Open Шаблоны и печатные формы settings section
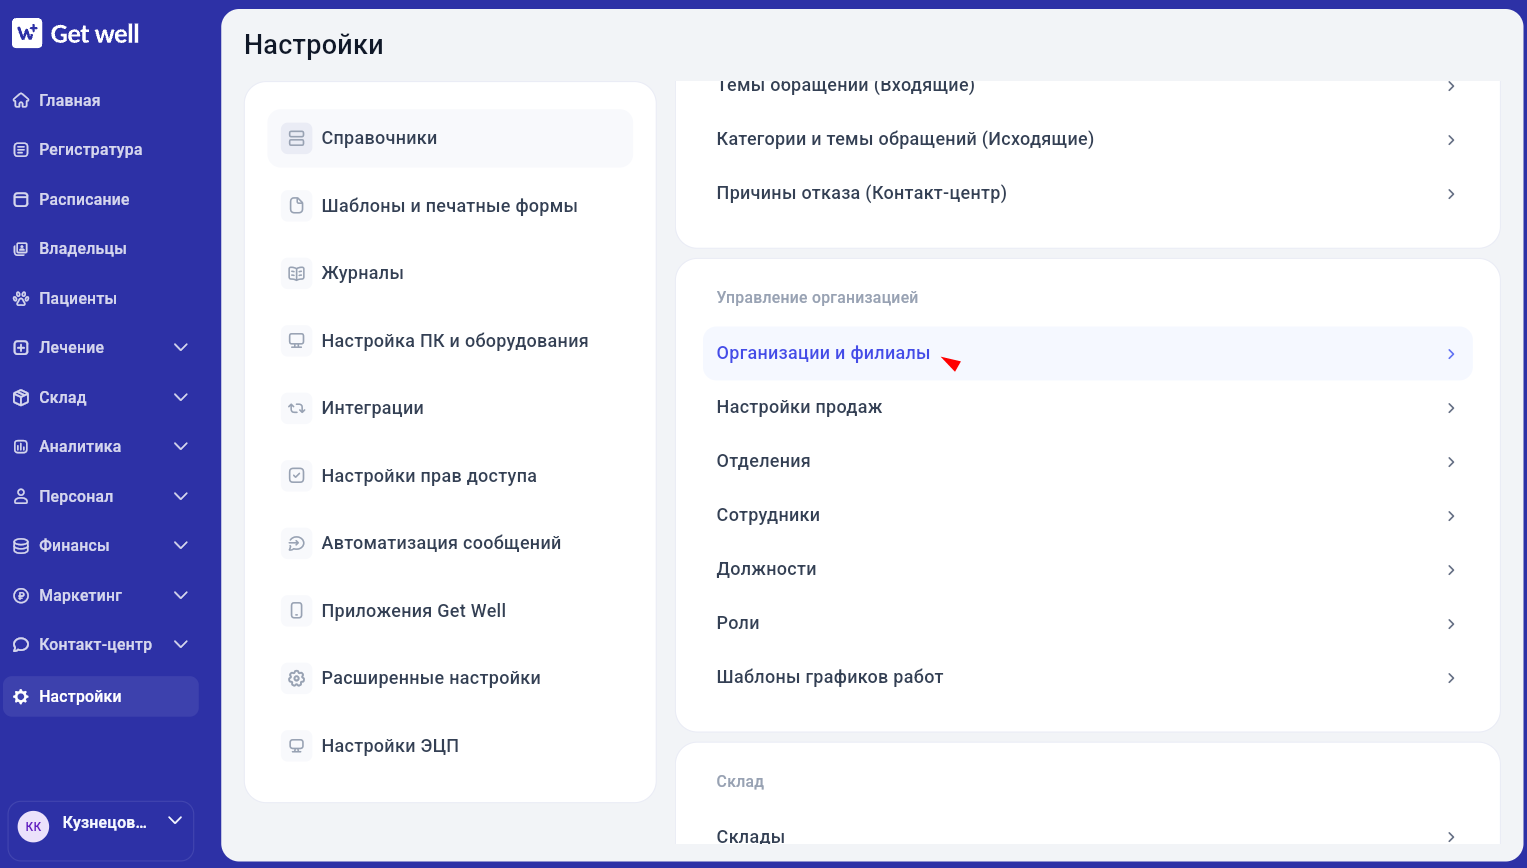 click(x=450, y=206)
